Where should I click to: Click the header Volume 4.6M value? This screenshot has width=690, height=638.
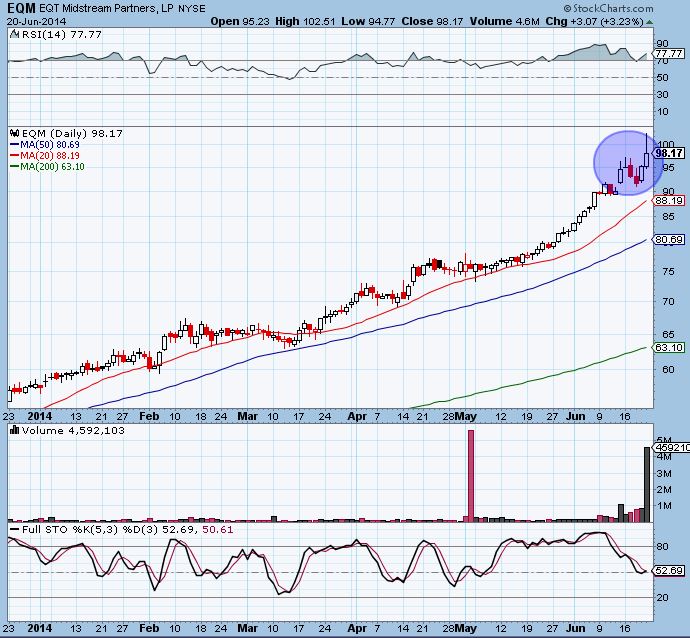pos(504,21)
